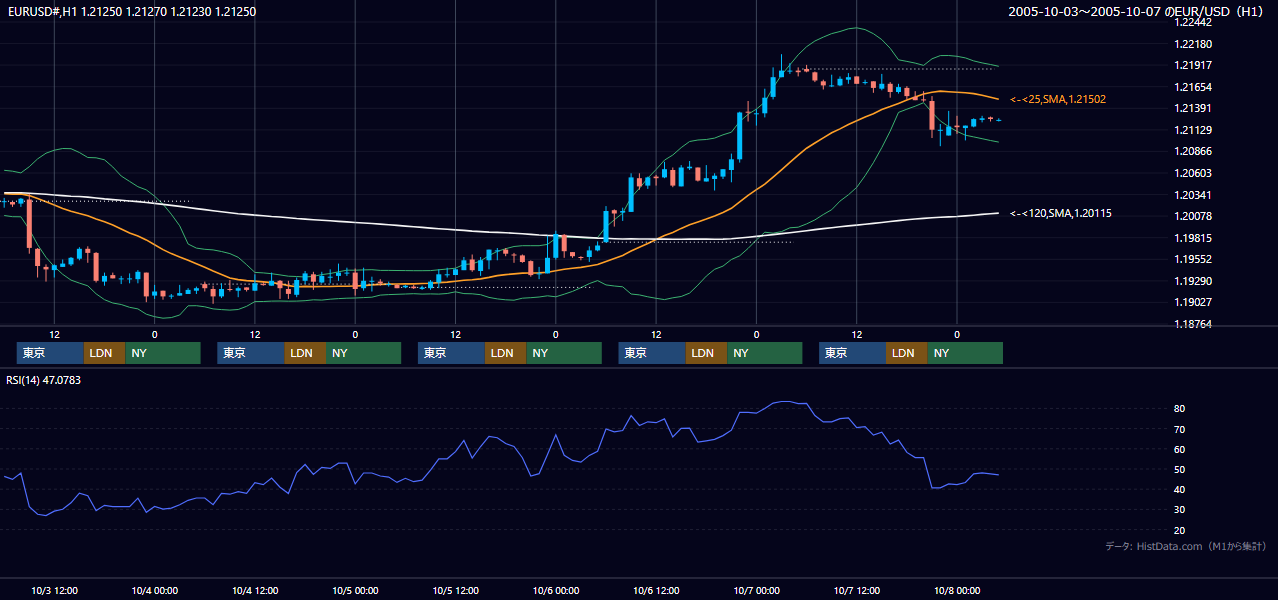Click RSI scale value 70

(x=1180, y=429)
